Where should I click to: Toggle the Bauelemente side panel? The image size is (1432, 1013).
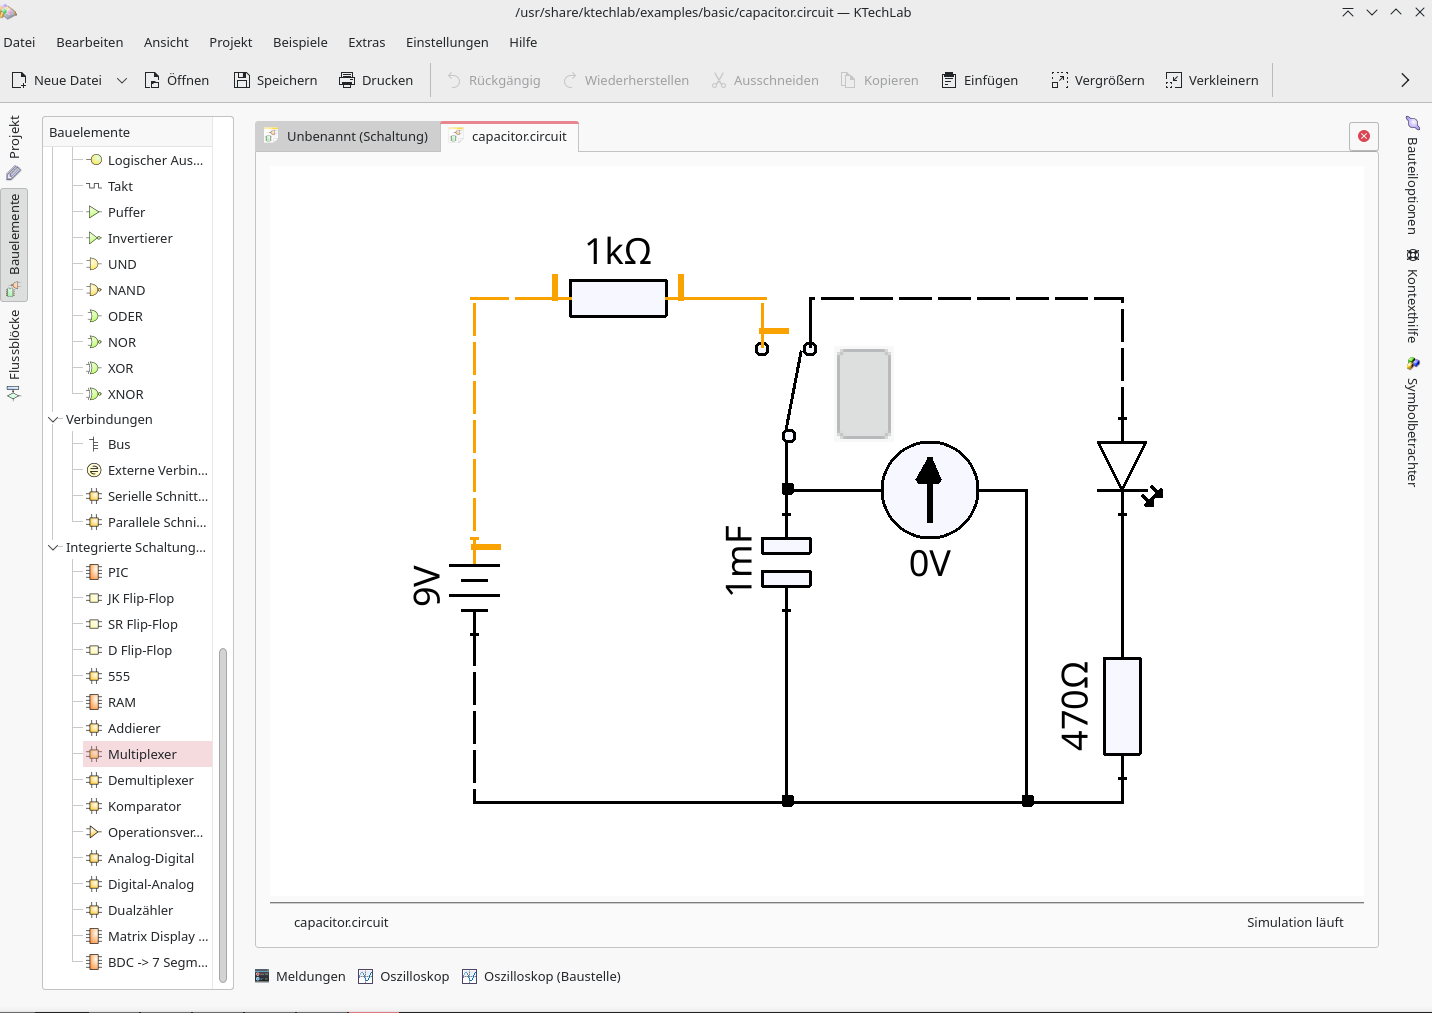(x=14, y=245)
